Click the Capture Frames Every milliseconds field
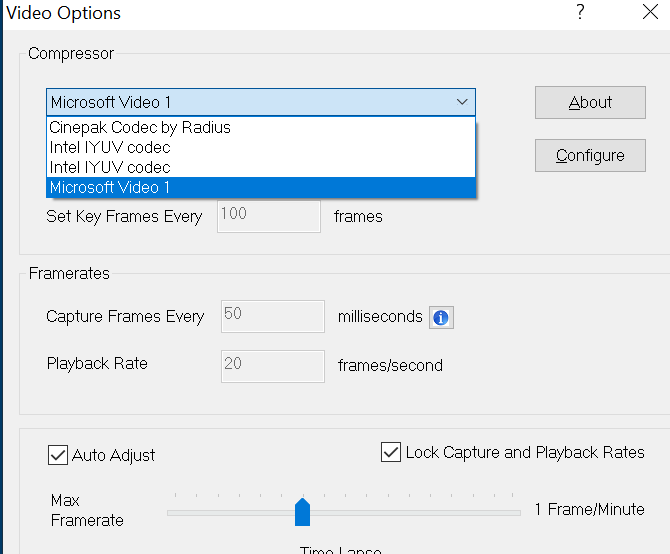 (273, 317)
